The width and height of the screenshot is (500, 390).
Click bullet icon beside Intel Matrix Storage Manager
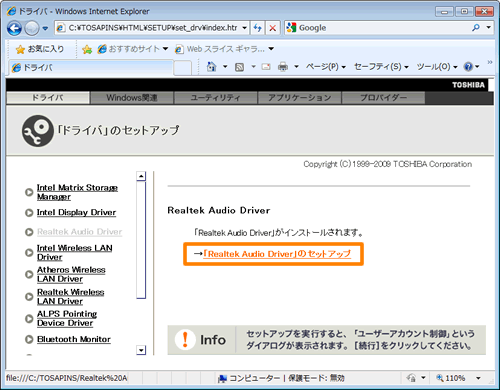29,192
